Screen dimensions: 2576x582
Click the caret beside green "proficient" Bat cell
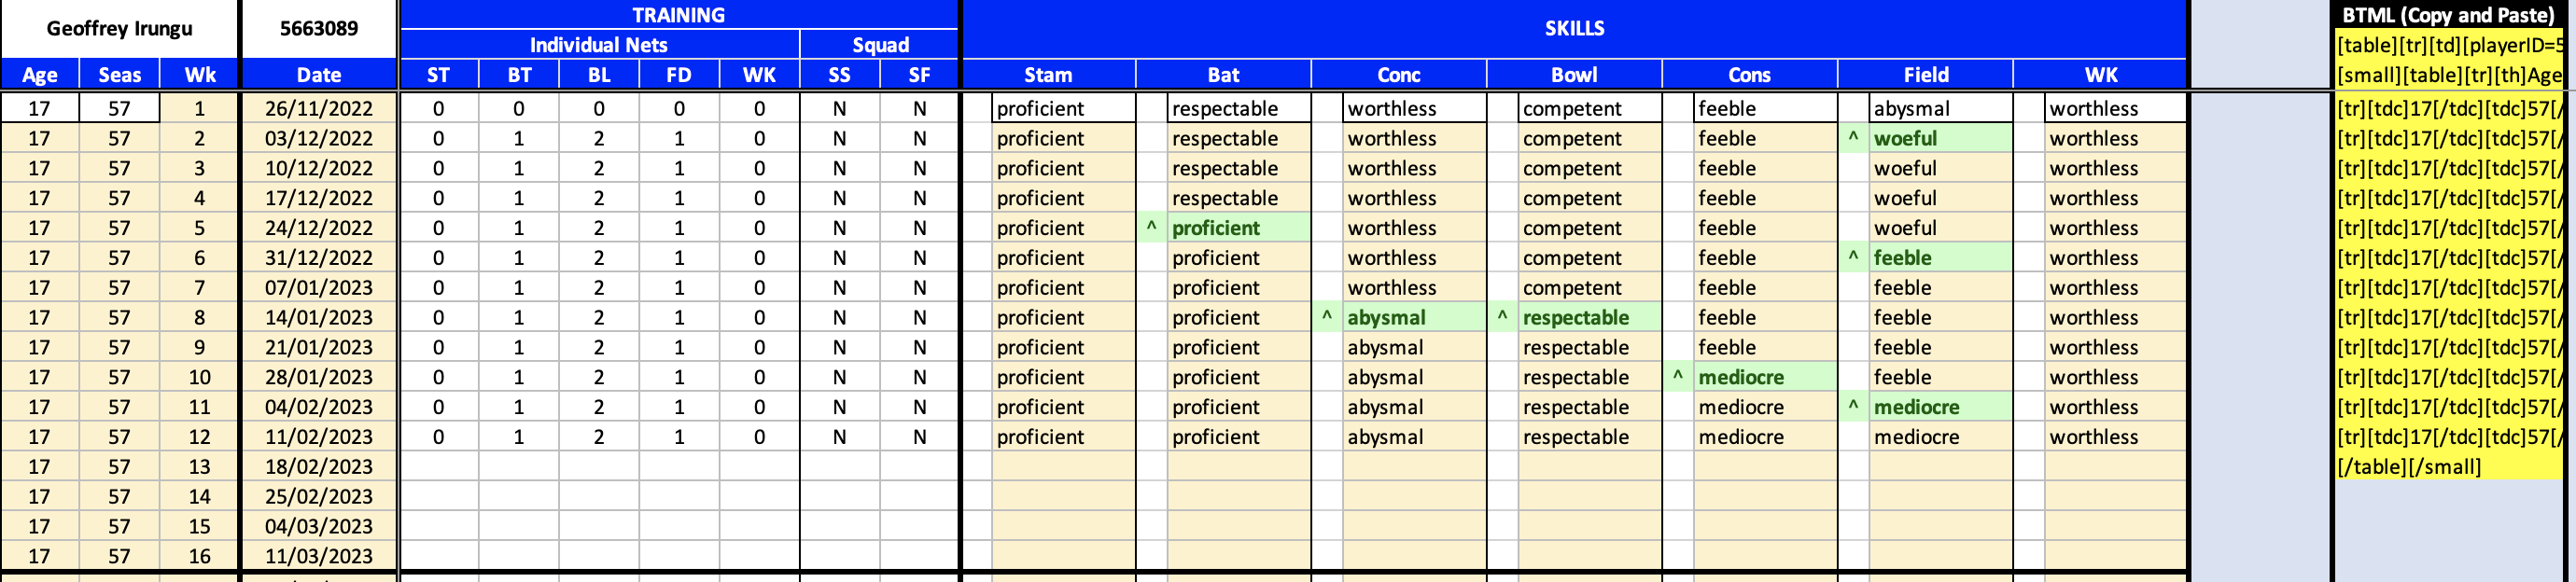pos(1151,228)
